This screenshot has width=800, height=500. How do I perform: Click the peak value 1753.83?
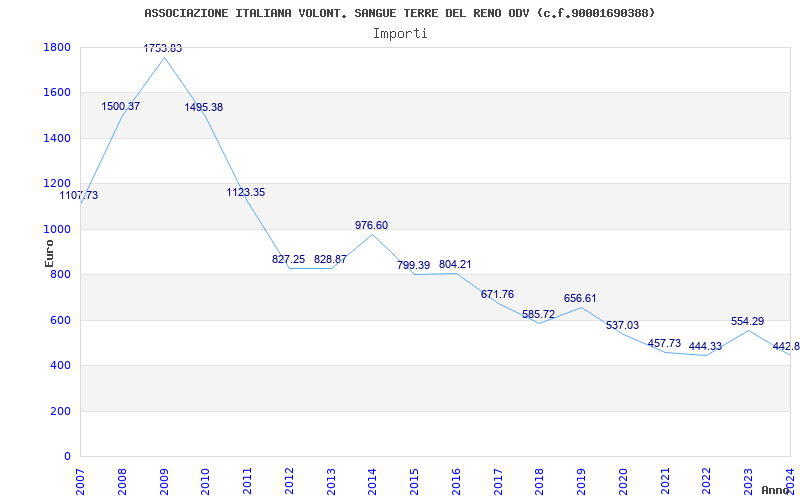click(x=162, y=48)
